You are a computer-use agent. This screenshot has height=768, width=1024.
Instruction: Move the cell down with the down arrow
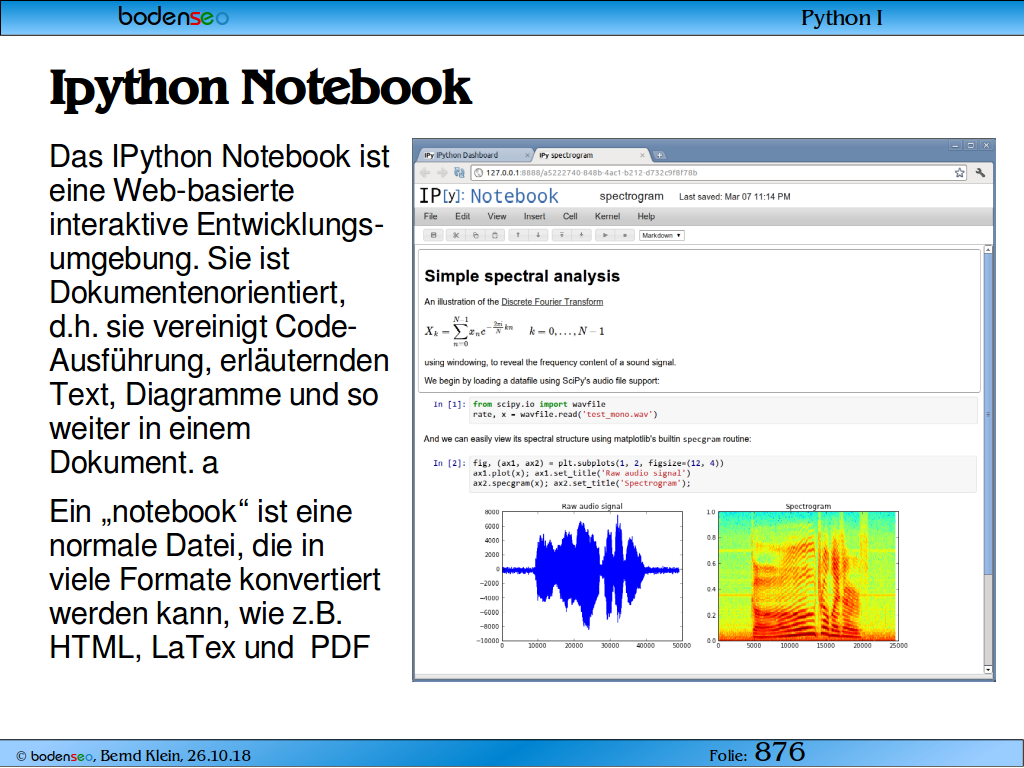coord(538,235)
